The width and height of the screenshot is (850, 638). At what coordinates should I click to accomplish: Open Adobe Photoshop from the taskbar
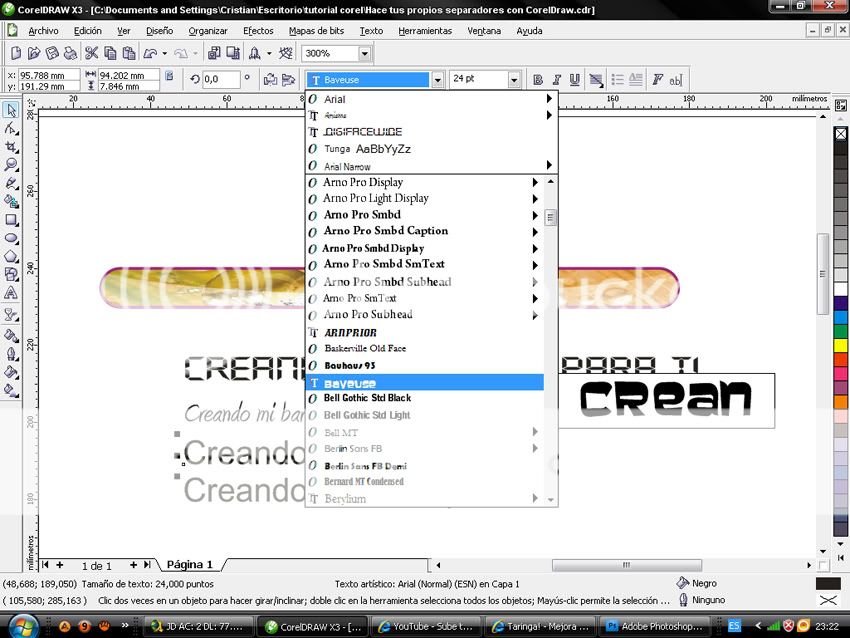coord(654,626)
